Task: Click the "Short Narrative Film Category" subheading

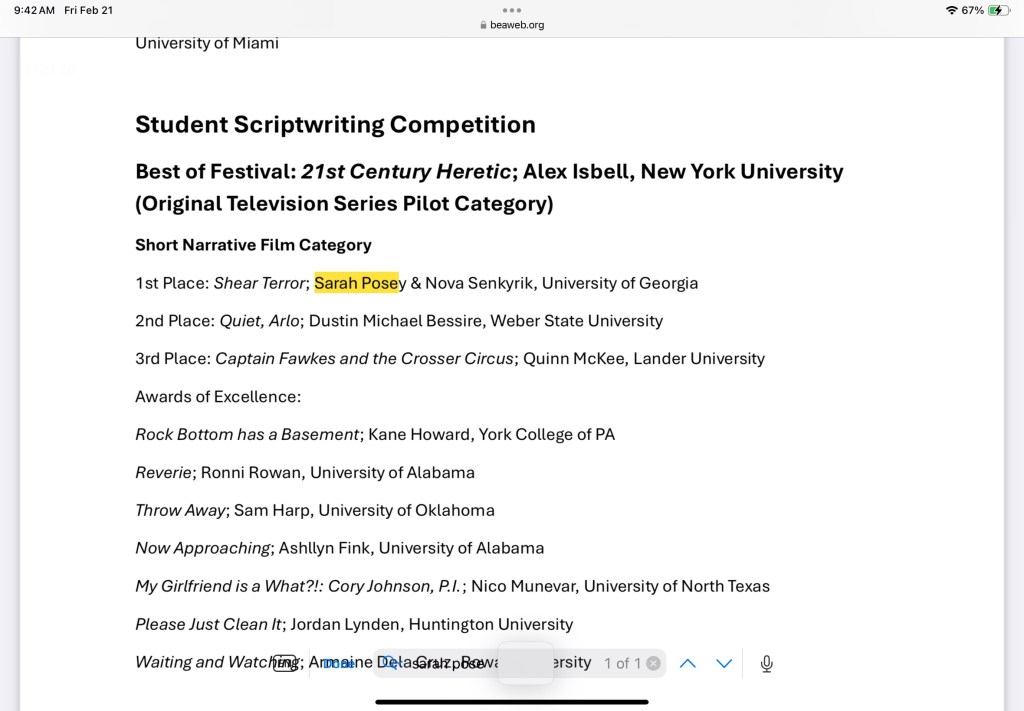Action: coord(253,245)
